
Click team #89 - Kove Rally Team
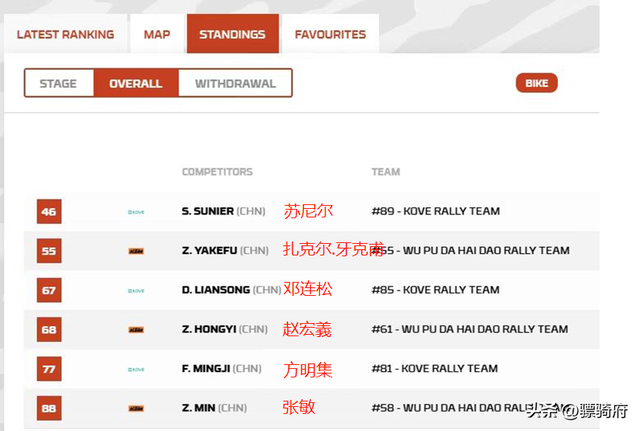click(x=436, y=211)
